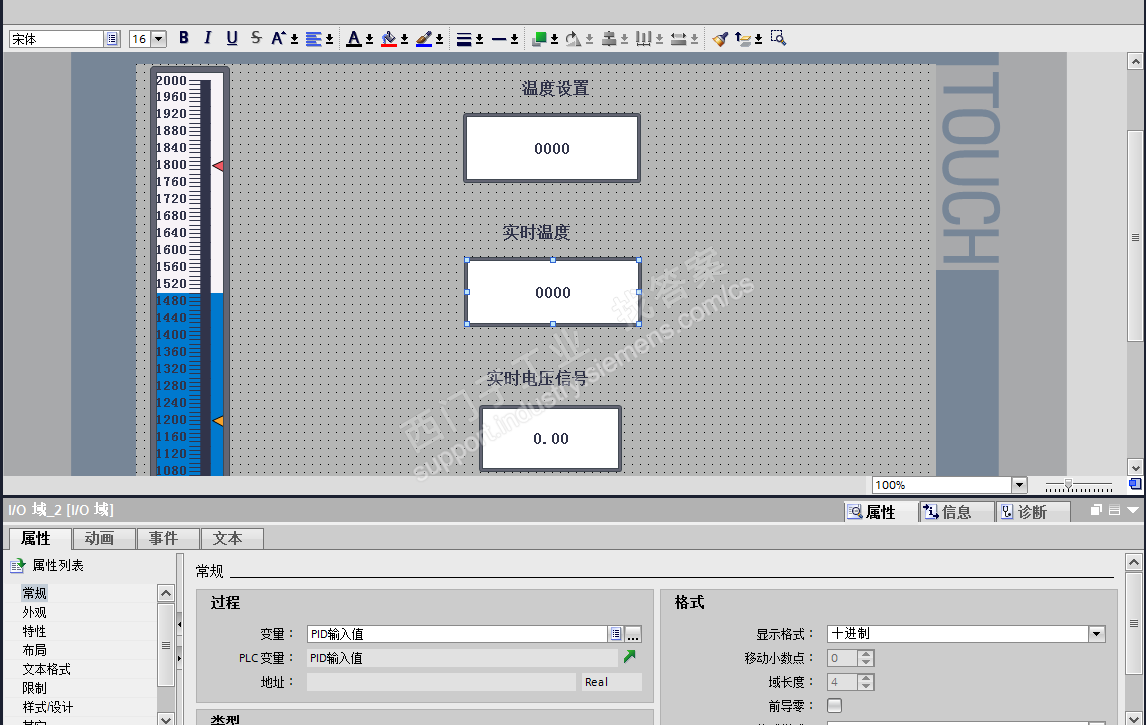The width and height of the screenshot is (1146, 725).
Task: Click the zoom selection magnifier icon
Action: click(778, 38)
